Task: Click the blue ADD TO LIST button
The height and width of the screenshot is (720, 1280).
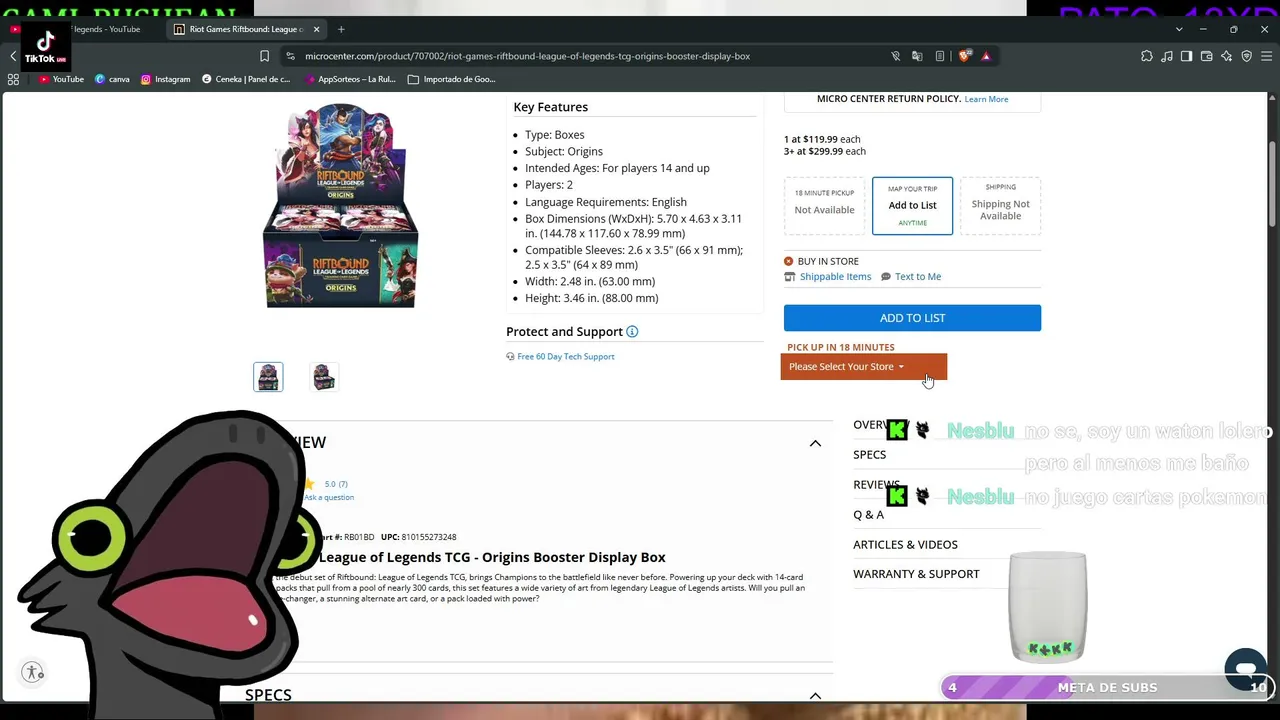Action: click(912, 318)
